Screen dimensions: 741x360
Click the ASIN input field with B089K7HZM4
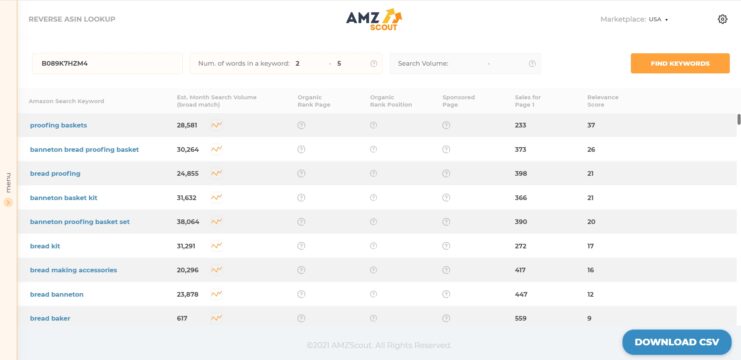tap(107, 63)
